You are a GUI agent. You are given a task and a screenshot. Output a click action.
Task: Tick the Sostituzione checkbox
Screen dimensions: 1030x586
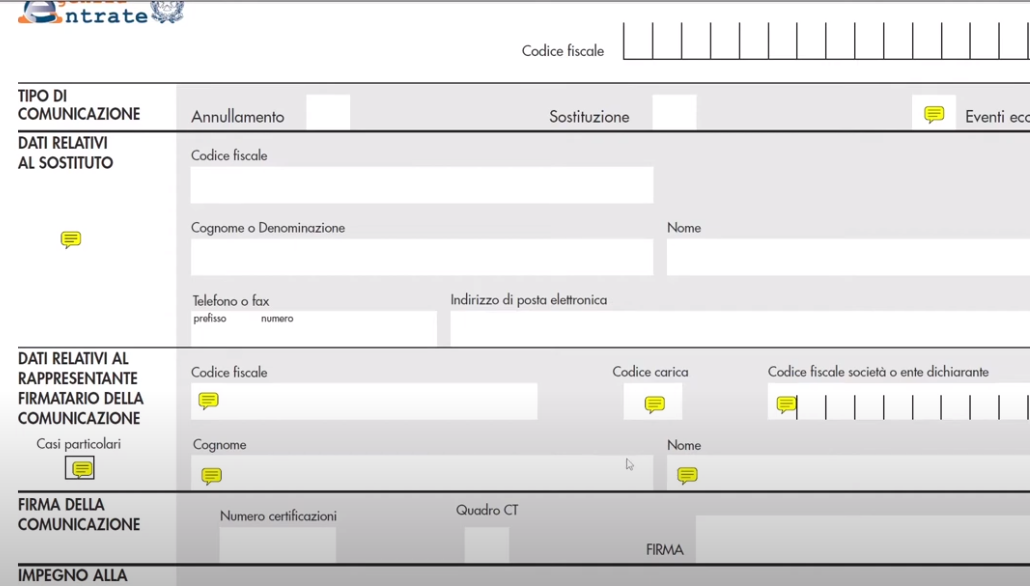674,113
